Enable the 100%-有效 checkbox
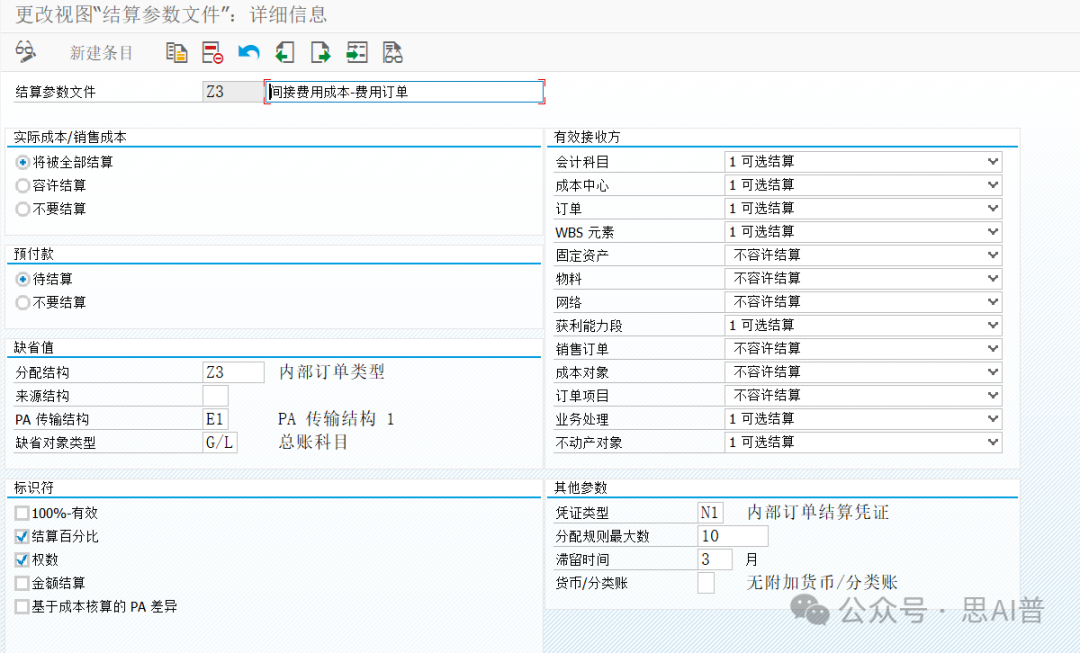The height and width of the screenshot is (653, 1080). pos(23,513)
